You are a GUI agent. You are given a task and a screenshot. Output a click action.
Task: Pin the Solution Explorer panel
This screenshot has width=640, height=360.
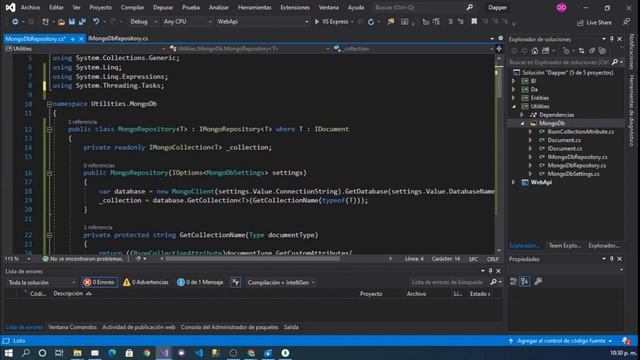click(x=611, y=39)
